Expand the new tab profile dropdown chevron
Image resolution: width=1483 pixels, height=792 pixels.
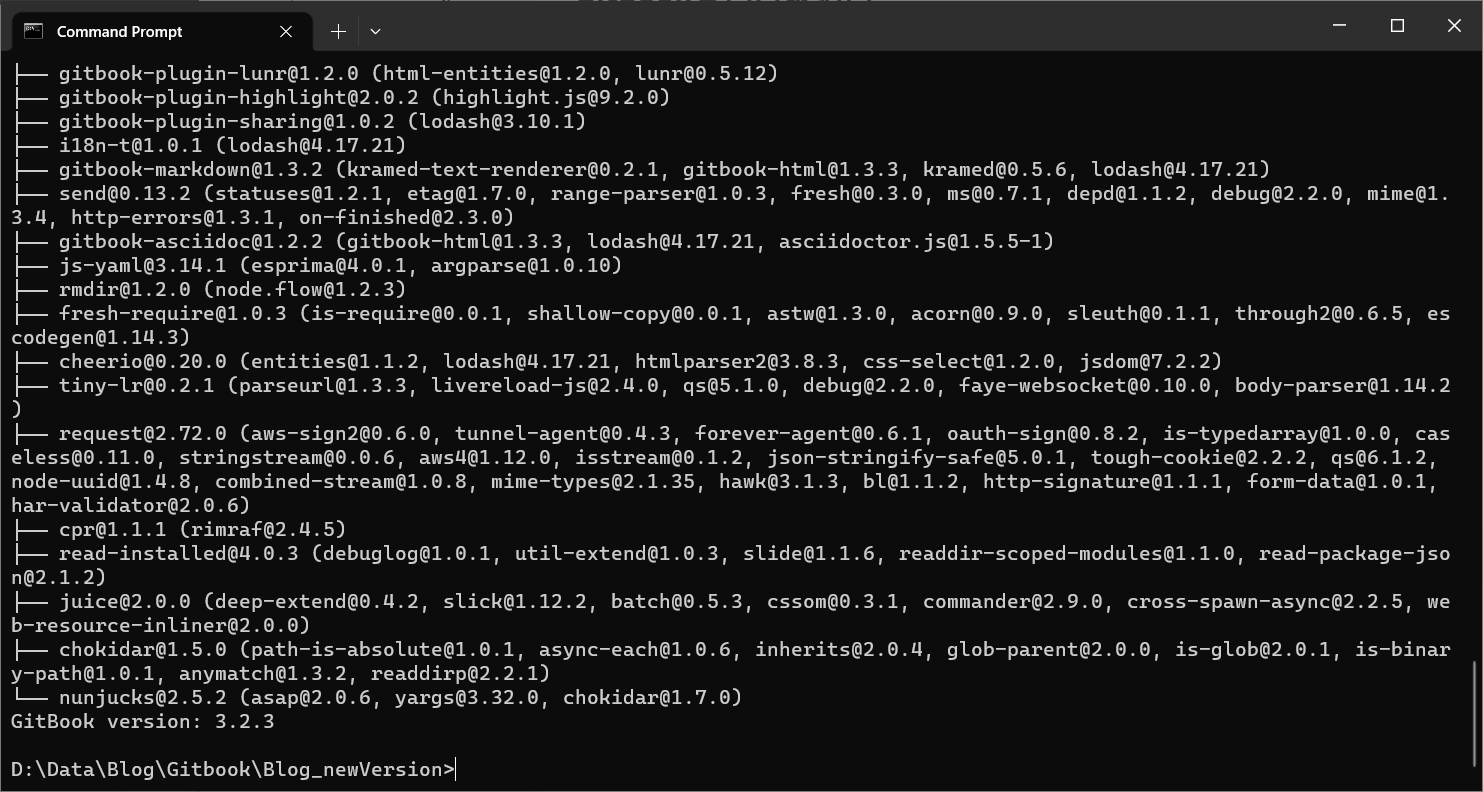pos(375,31)
